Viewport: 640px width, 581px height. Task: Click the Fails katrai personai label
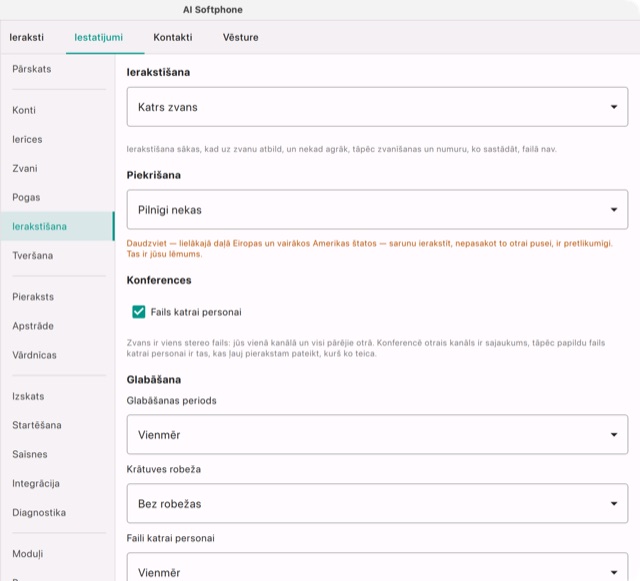coord(196,312)
